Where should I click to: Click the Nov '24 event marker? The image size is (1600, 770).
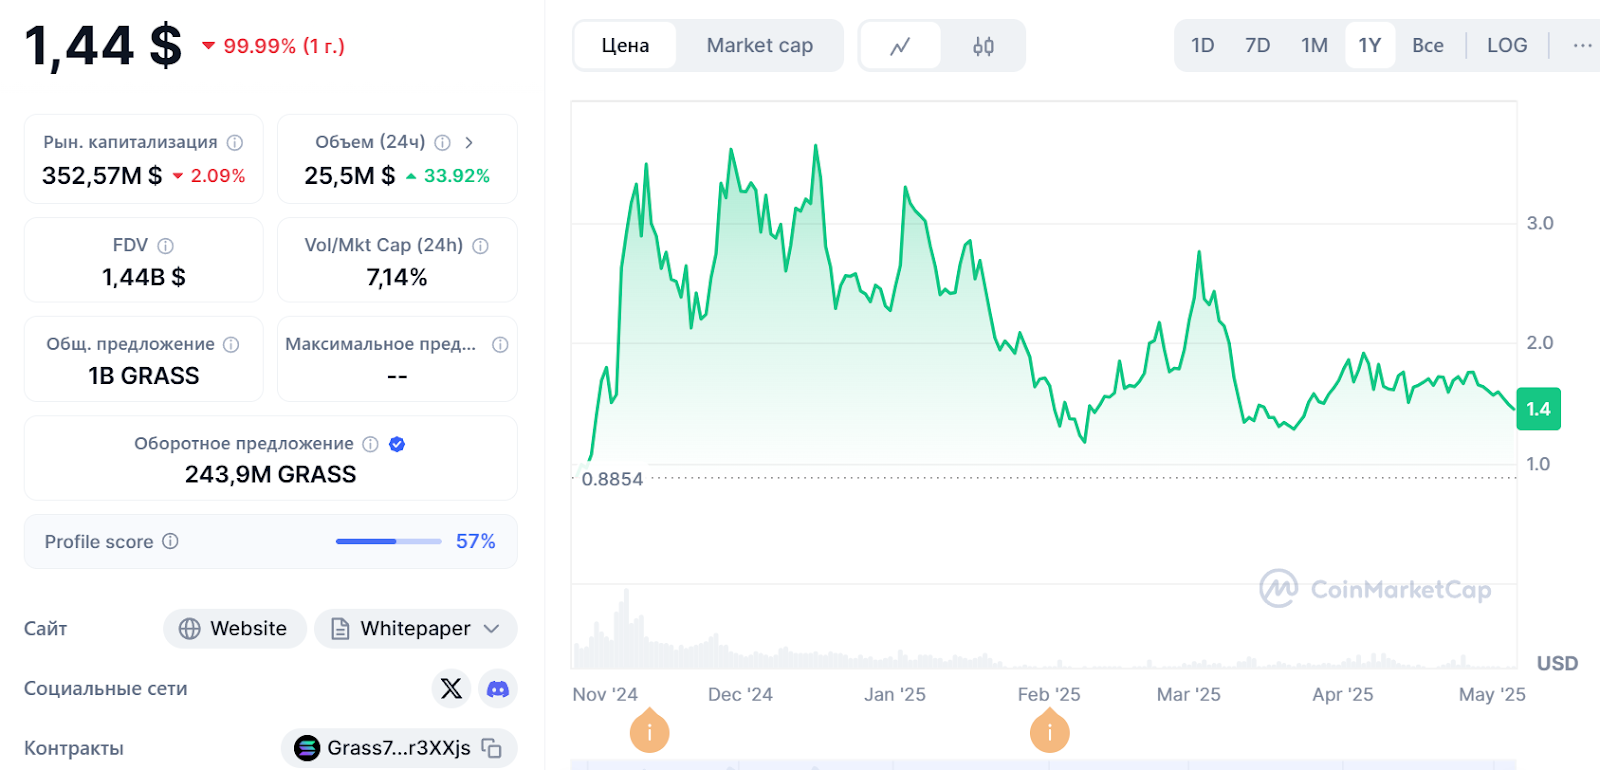pyautogui.click(x=649, y=733)
